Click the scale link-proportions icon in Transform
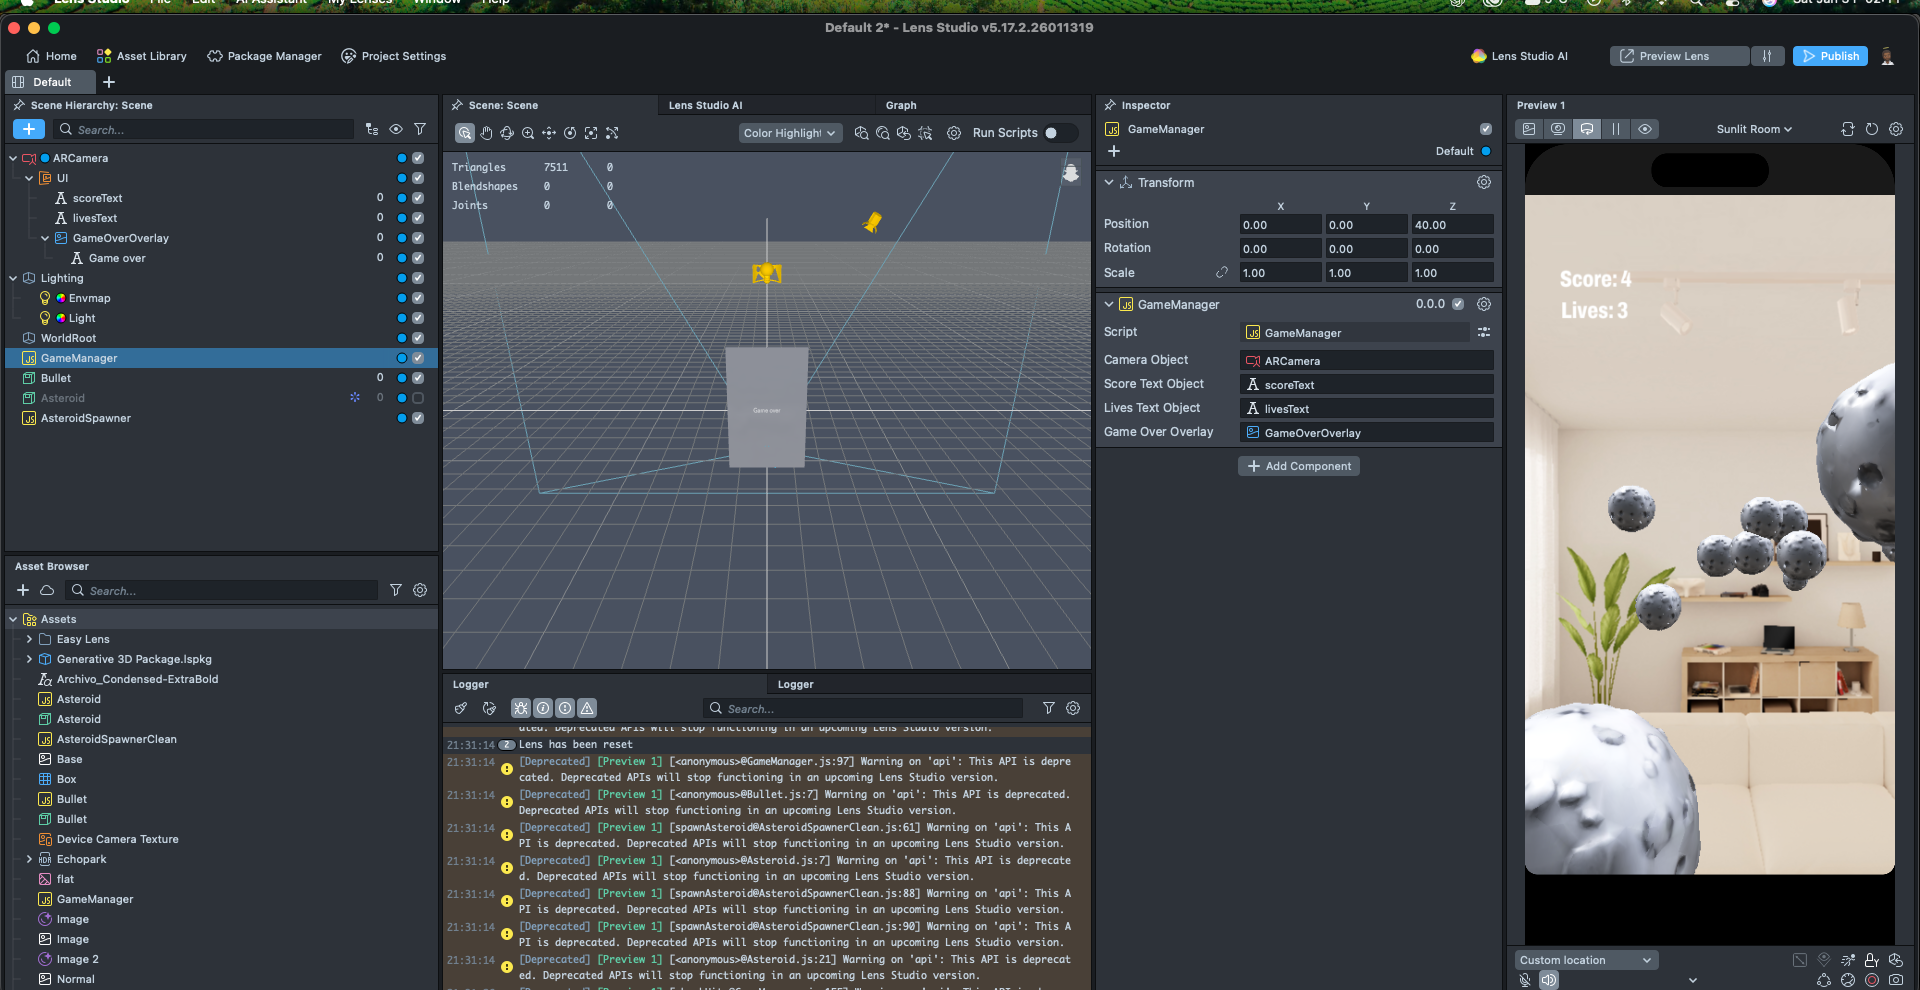Screen dimensions: 1920x990 (1222, 272)
